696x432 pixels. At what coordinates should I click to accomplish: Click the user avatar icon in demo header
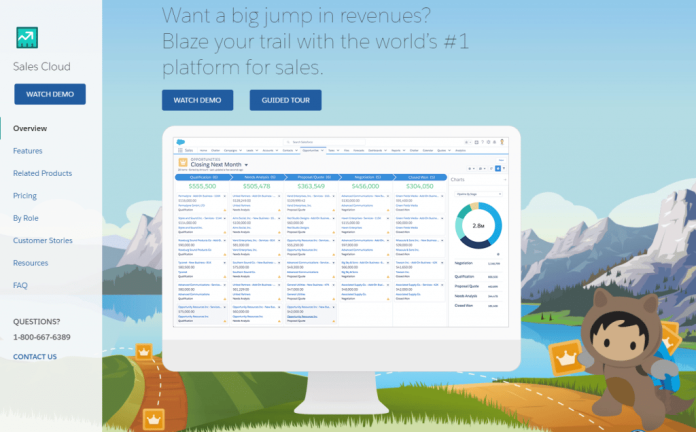click(x=502, y=142)
